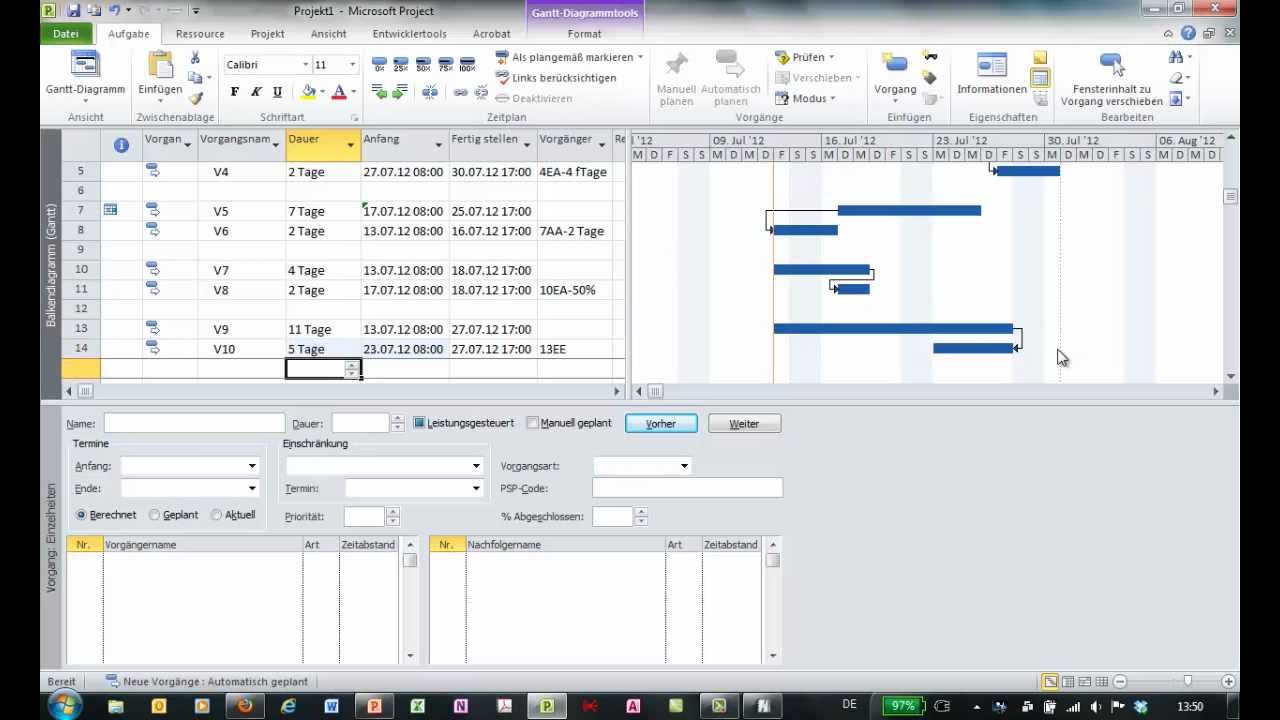Click the font color red A swatch
Screen dimensions: 1280x720
pos(339,92)
